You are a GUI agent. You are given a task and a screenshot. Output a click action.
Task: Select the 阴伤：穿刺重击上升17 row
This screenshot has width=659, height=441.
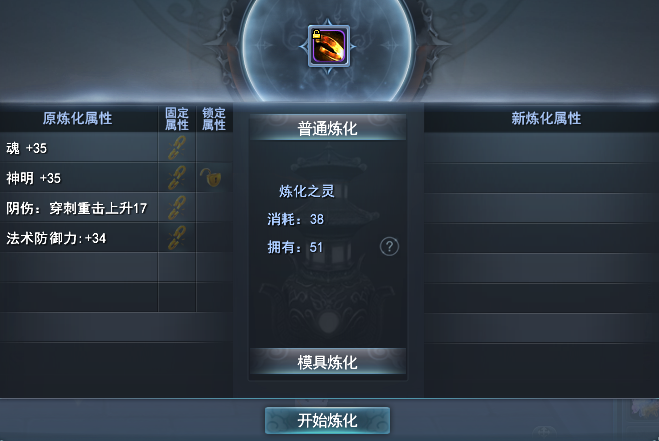pos(79,208)
